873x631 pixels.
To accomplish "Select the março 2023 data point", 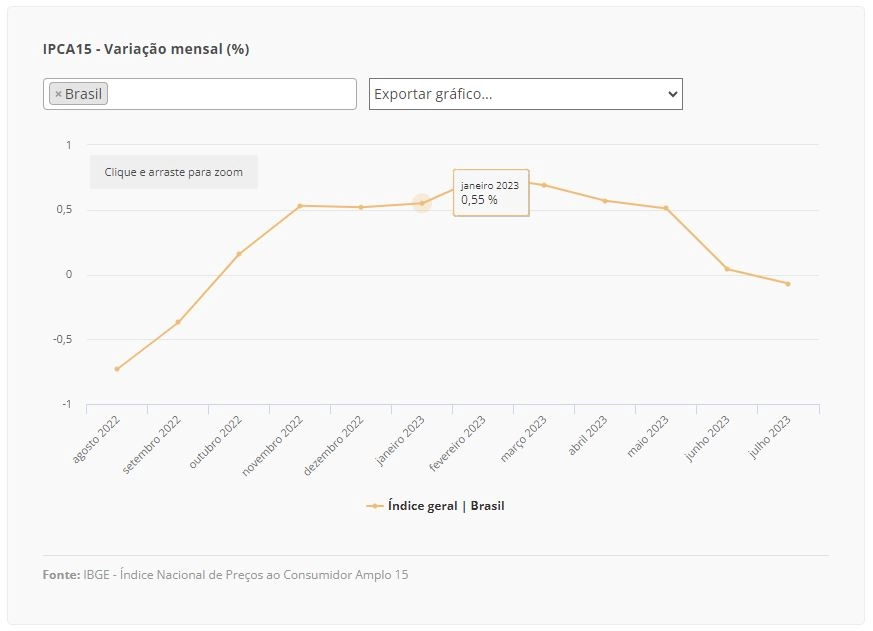I will click(x=544, y=185).
